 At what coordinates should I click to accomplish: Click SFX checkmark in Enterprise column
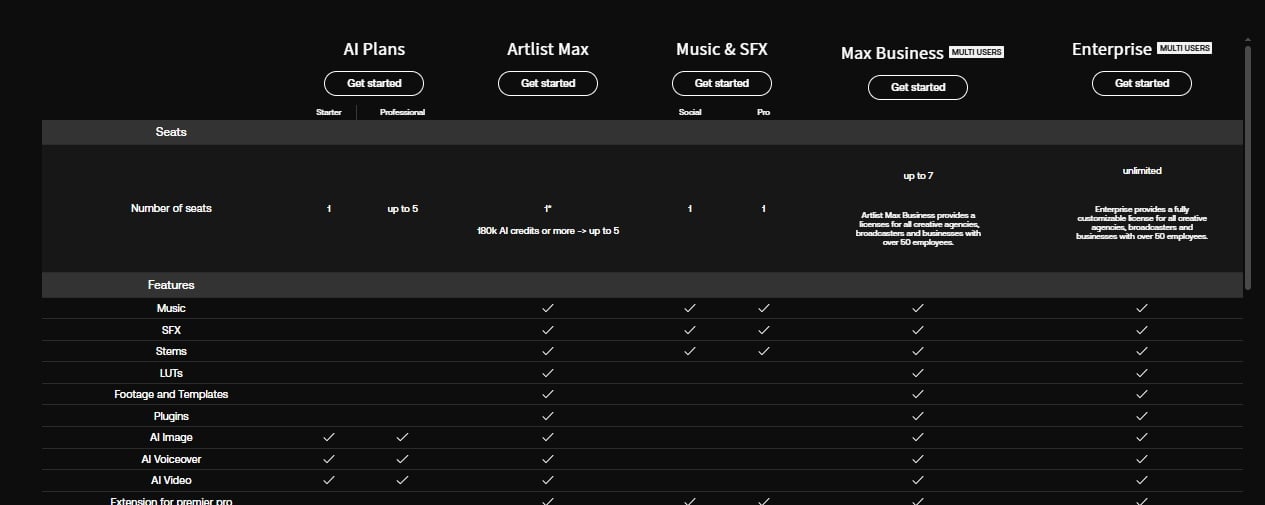pyautogui.click(x=1142, y=330)
